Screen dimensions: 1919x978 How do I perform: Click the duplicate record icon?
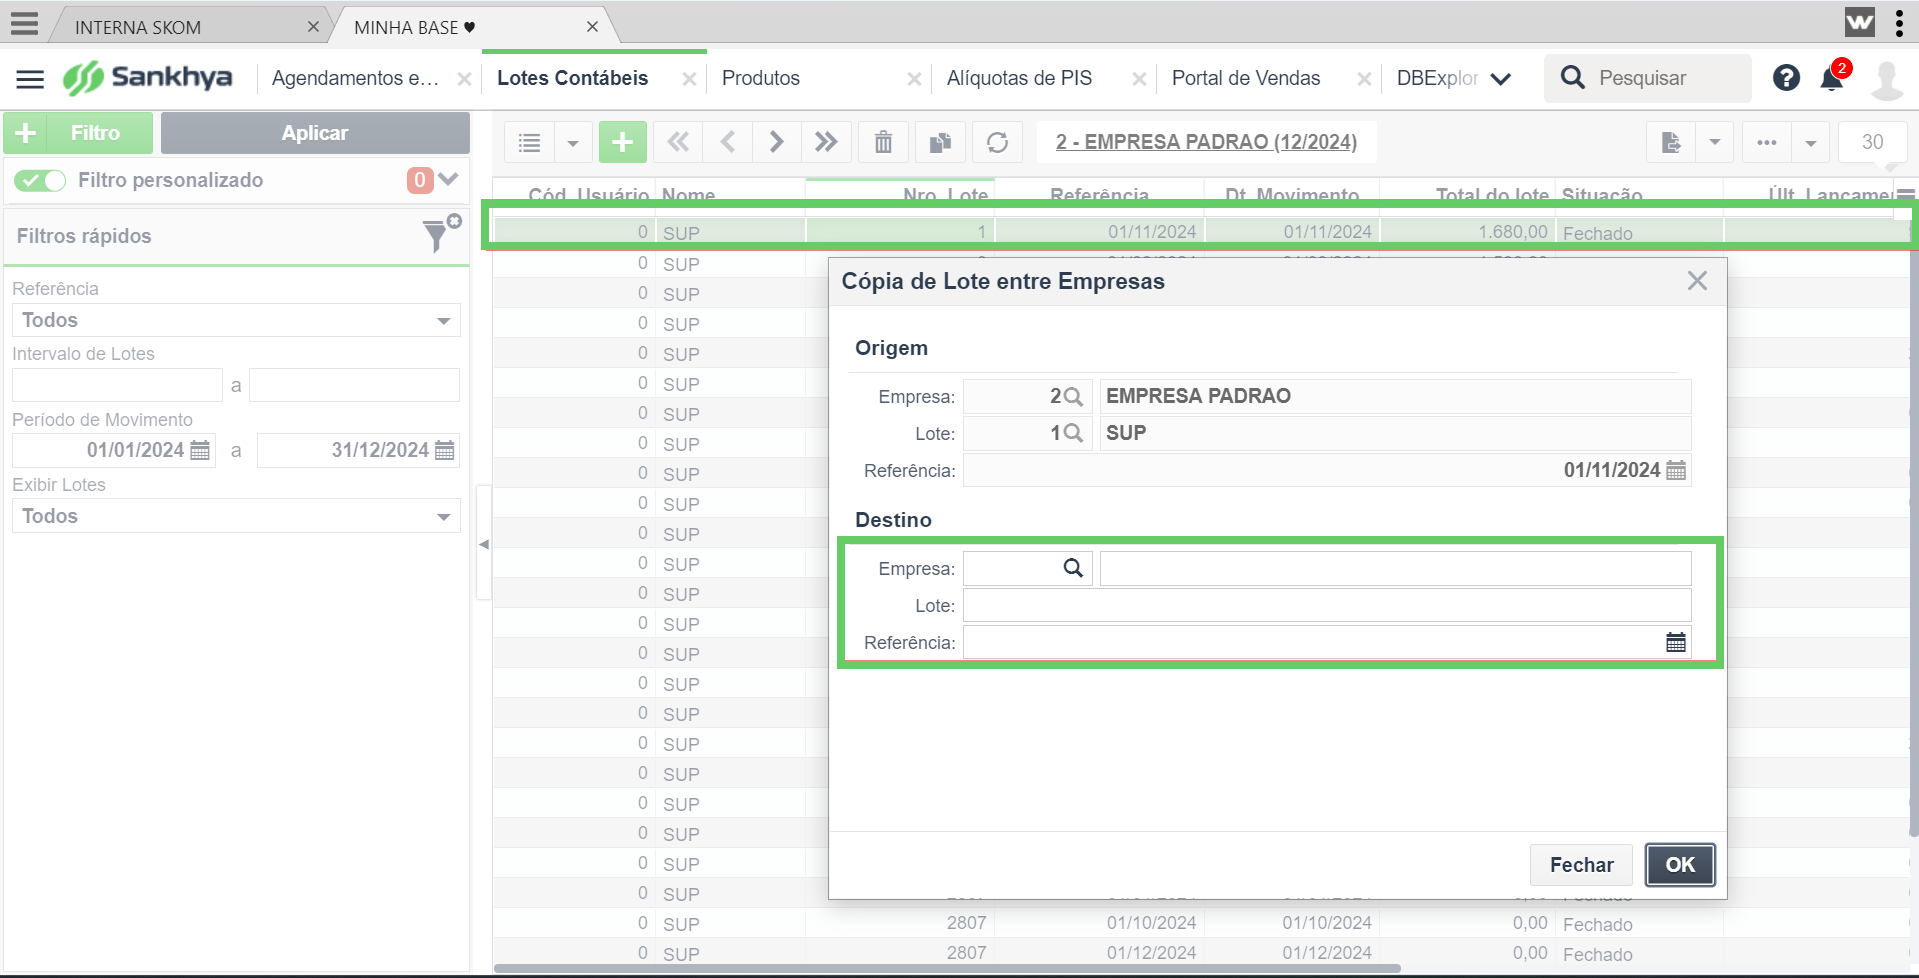click(x=940, y=142)
